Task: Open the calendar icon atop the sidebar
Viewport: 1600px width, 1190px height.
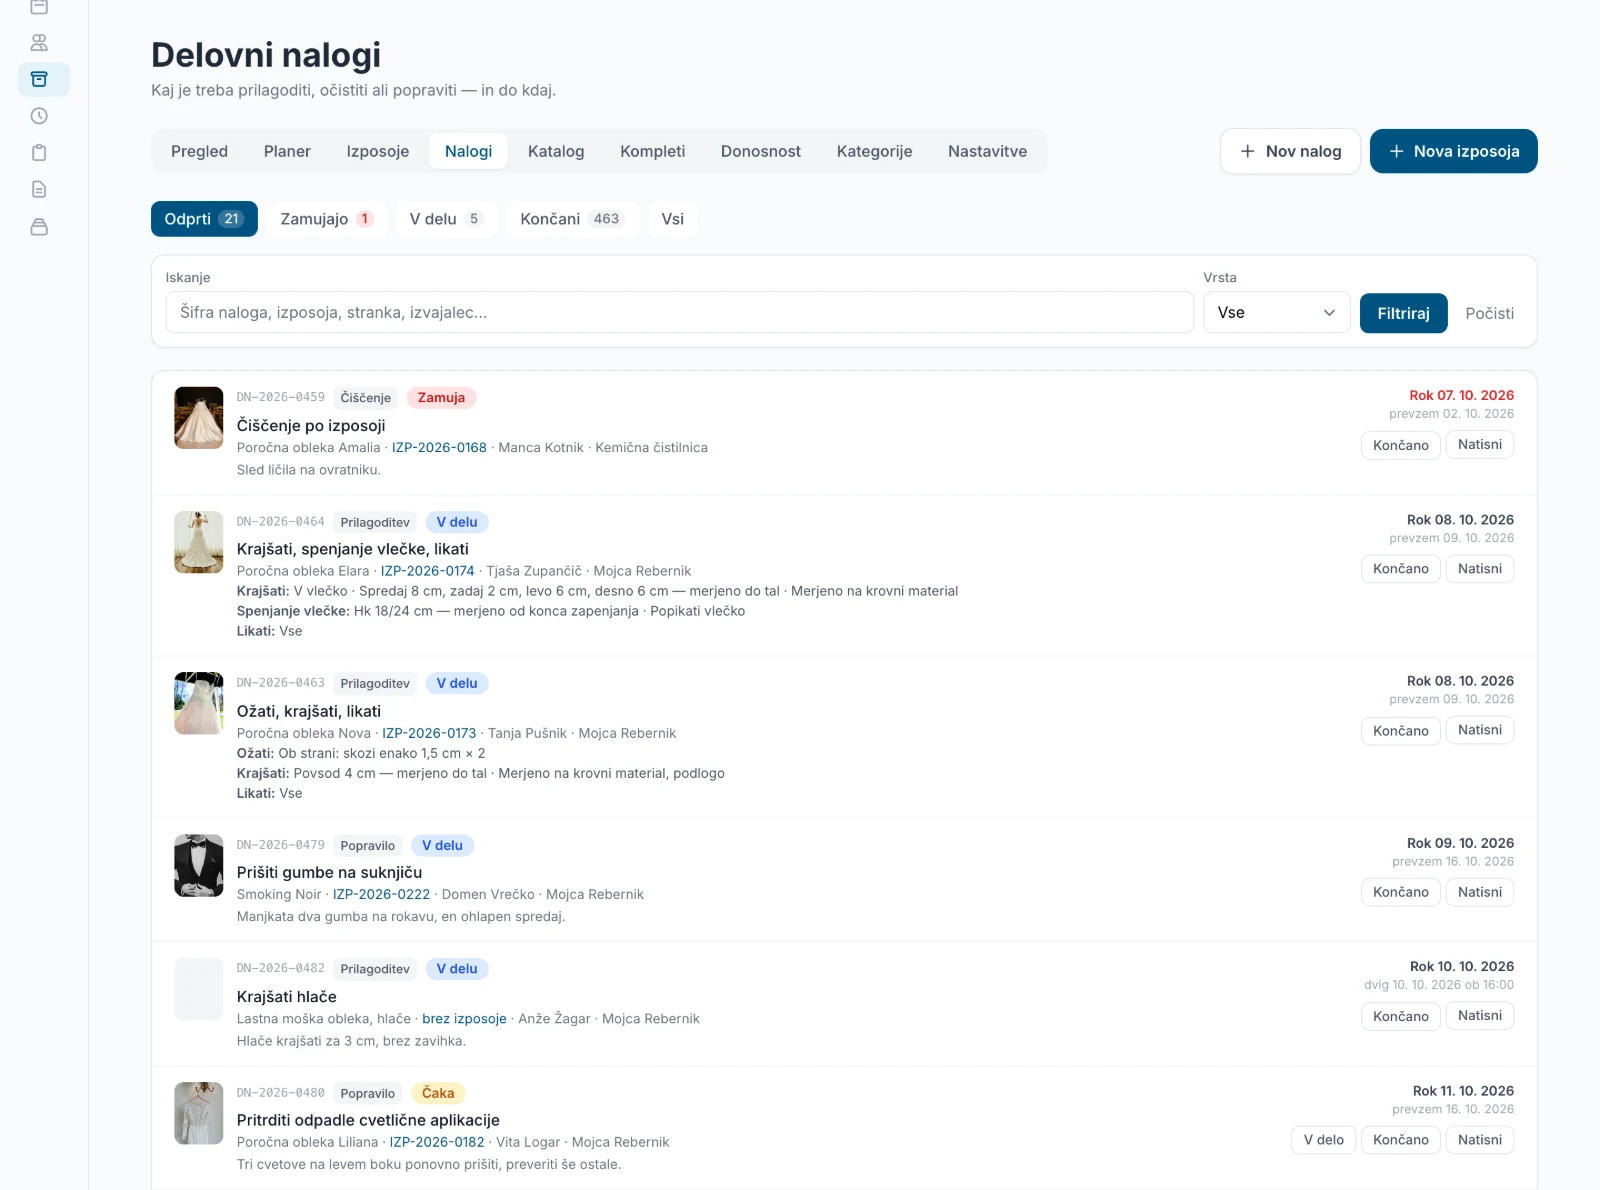Action: pos(39,7)
